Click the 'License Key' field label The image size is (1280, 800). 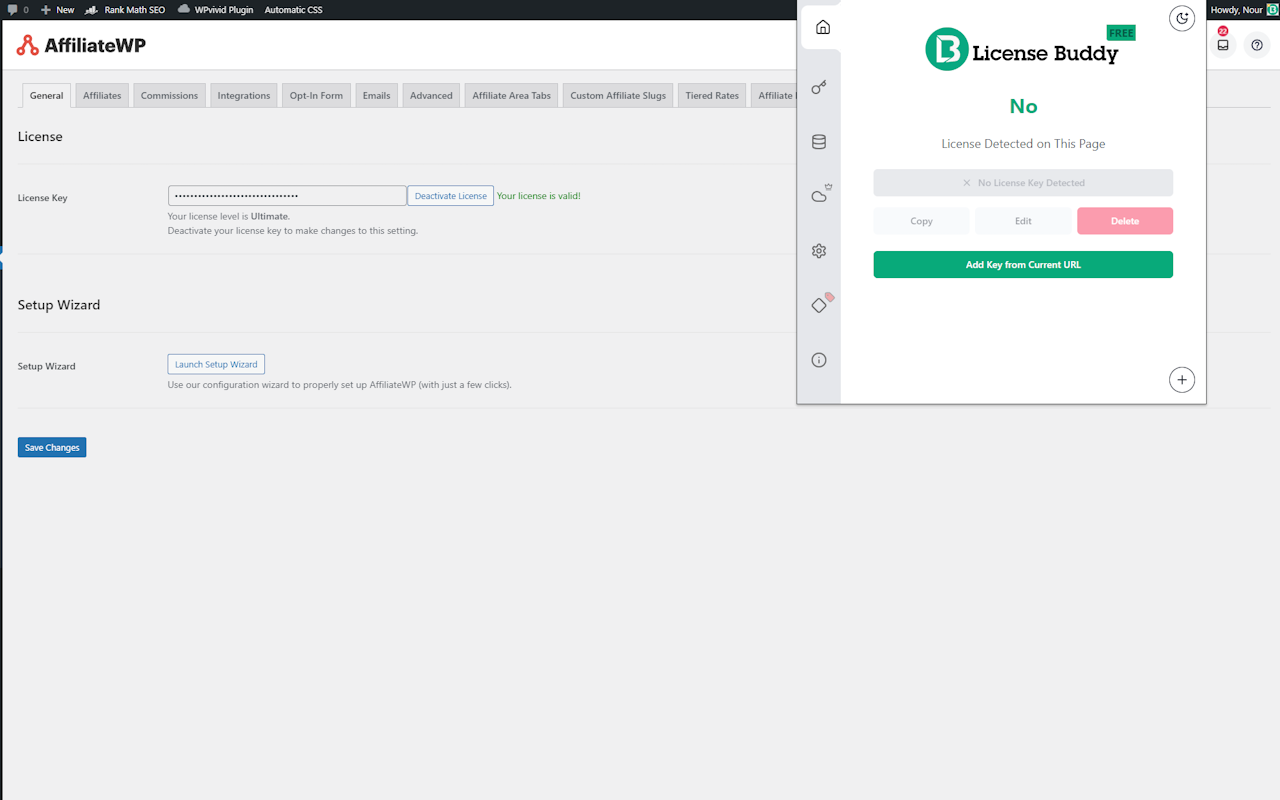[x=43, y=198]
